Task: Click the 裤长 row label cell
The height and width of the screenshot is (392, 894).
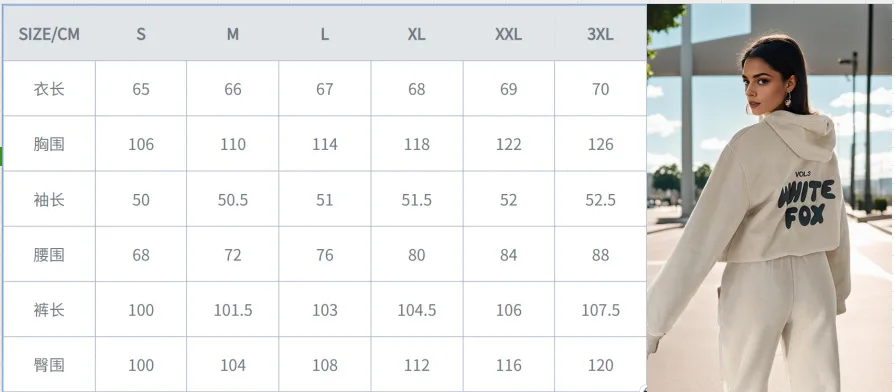Action: tap(49, 310)
